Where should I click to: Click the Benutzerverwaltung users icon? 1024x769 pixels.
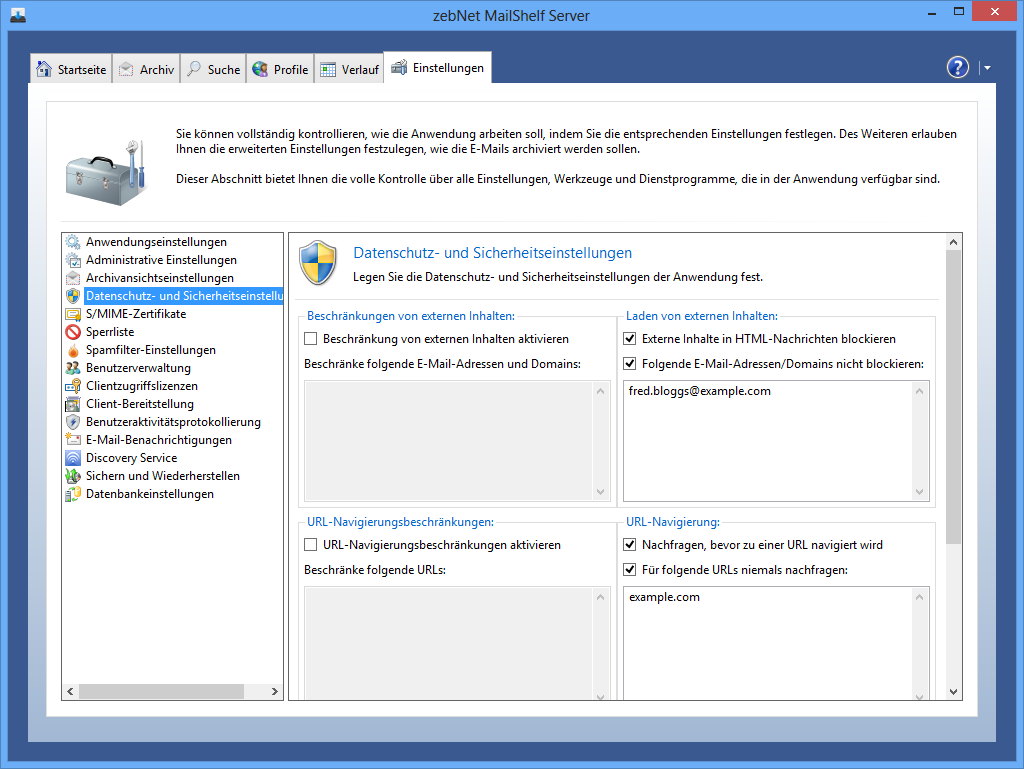pyautogui.click(x=73, y=368)
